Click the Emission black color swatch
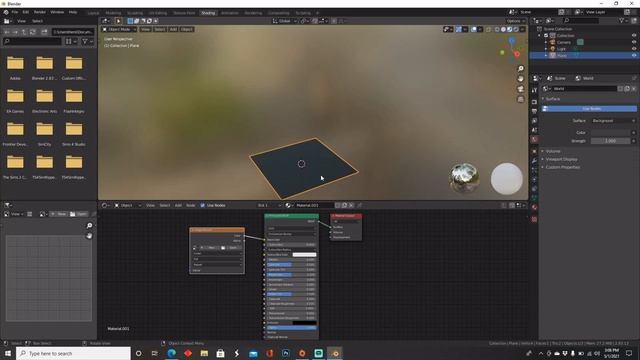This screenshot has width=640, height=360. point(304,323)
